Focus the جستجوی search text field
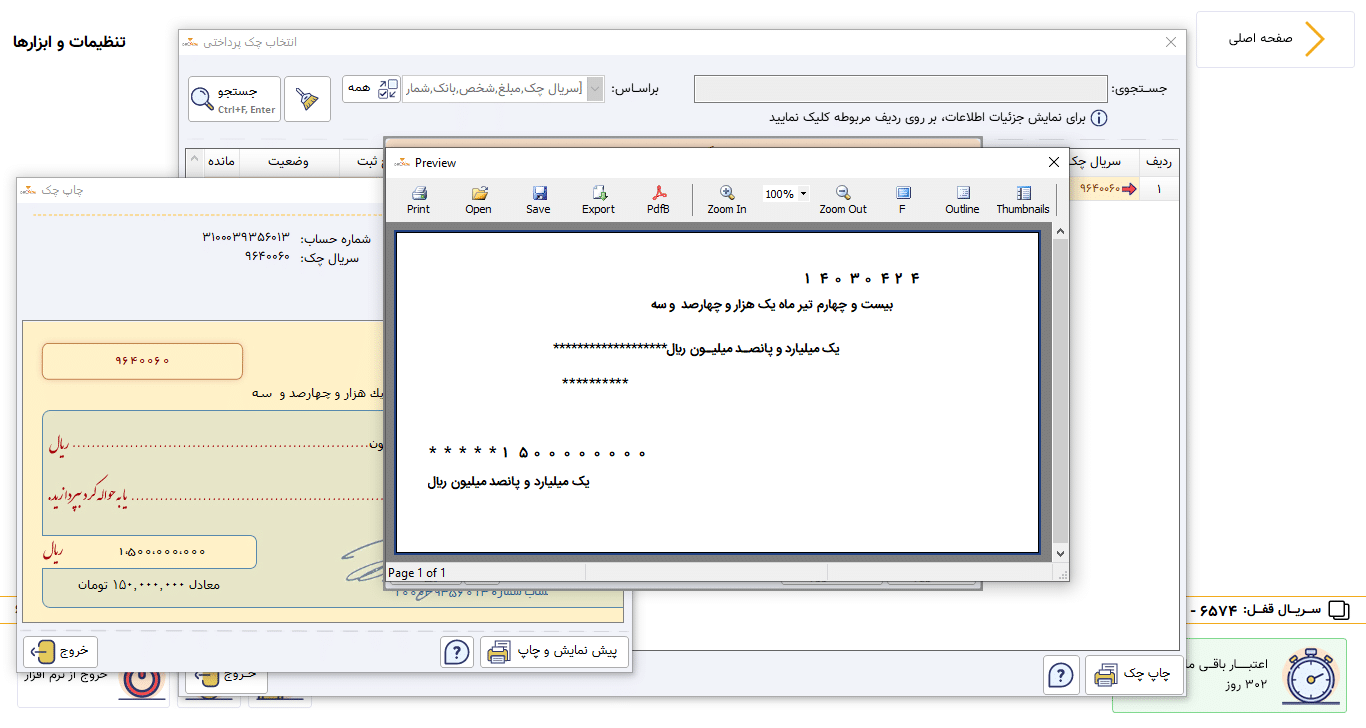The width and height of the screenshot is (1366, 728). pos(900,89)
